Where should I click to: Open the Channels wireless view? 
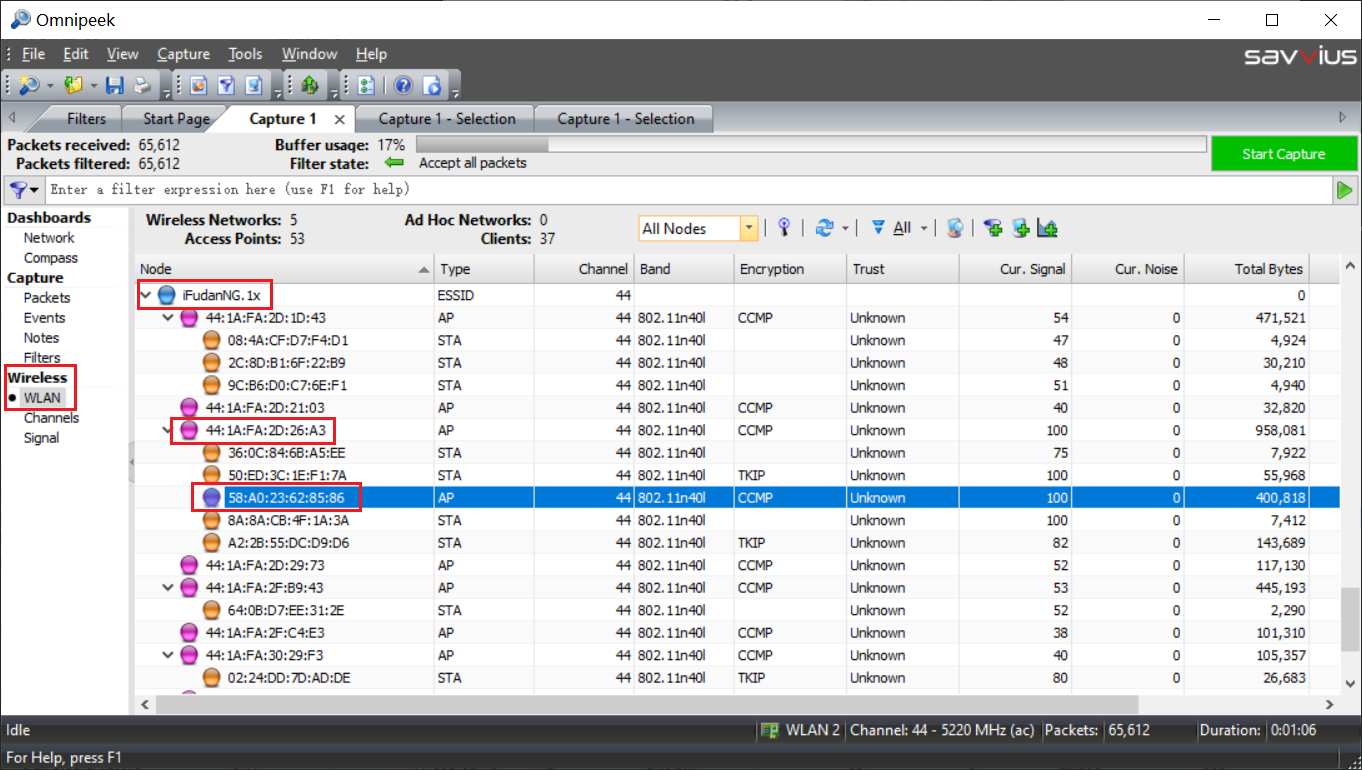(x=51, y=418)
